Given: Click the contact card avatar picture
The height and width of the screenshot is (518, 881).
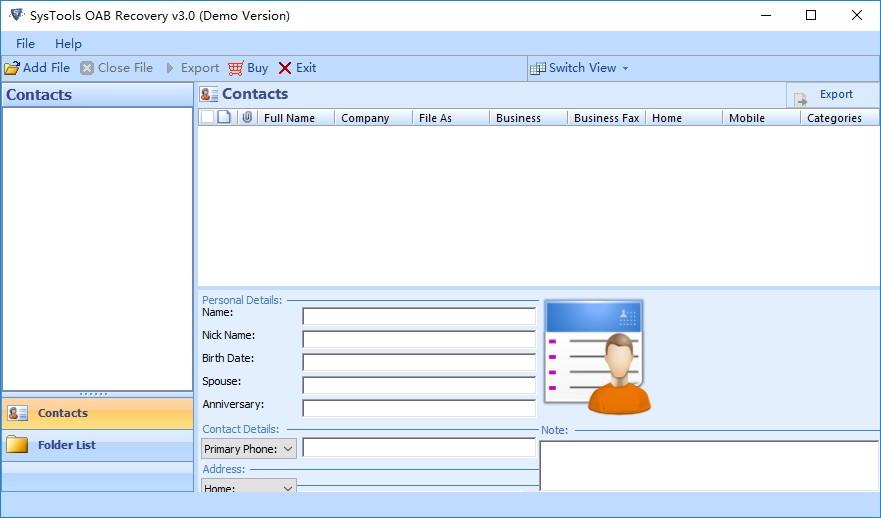Looking at the screenshot, I should tap(597, 357).
